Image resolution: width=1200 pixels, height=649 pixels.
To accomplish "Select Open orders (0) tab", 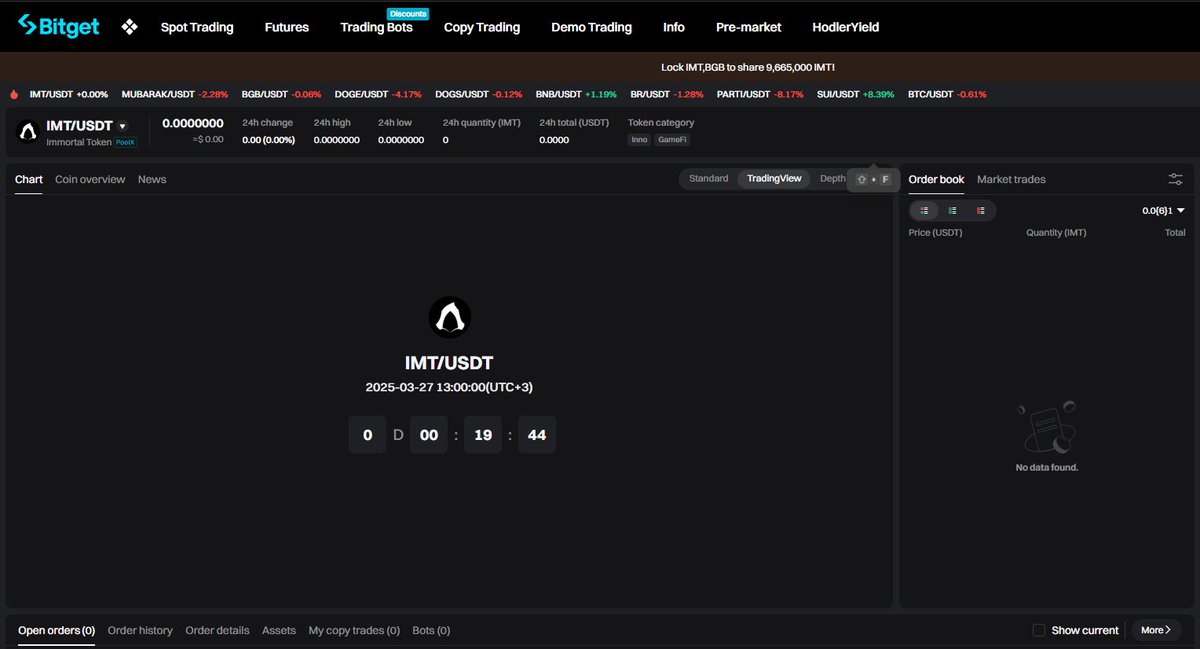I will click(56, 630).
